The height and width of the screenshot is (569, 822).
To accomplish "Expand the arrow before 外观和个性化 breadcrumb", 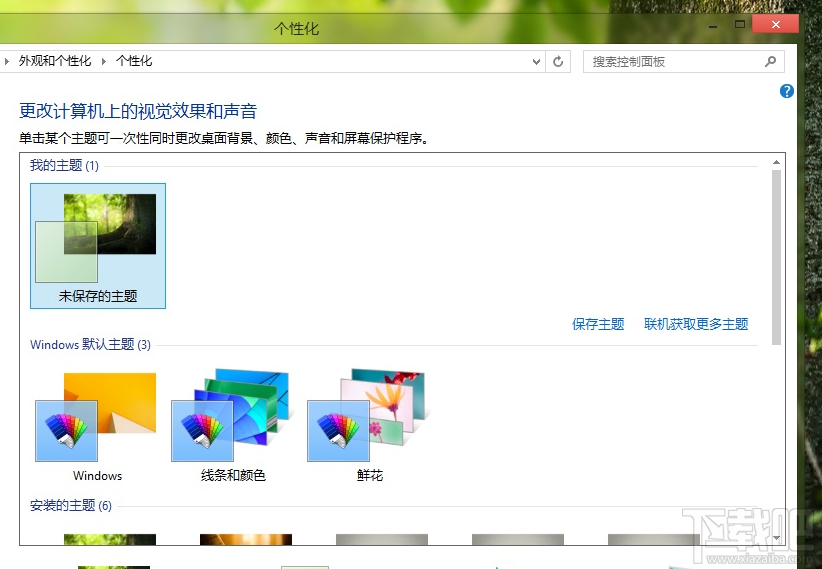I will (x=6, y=61).
